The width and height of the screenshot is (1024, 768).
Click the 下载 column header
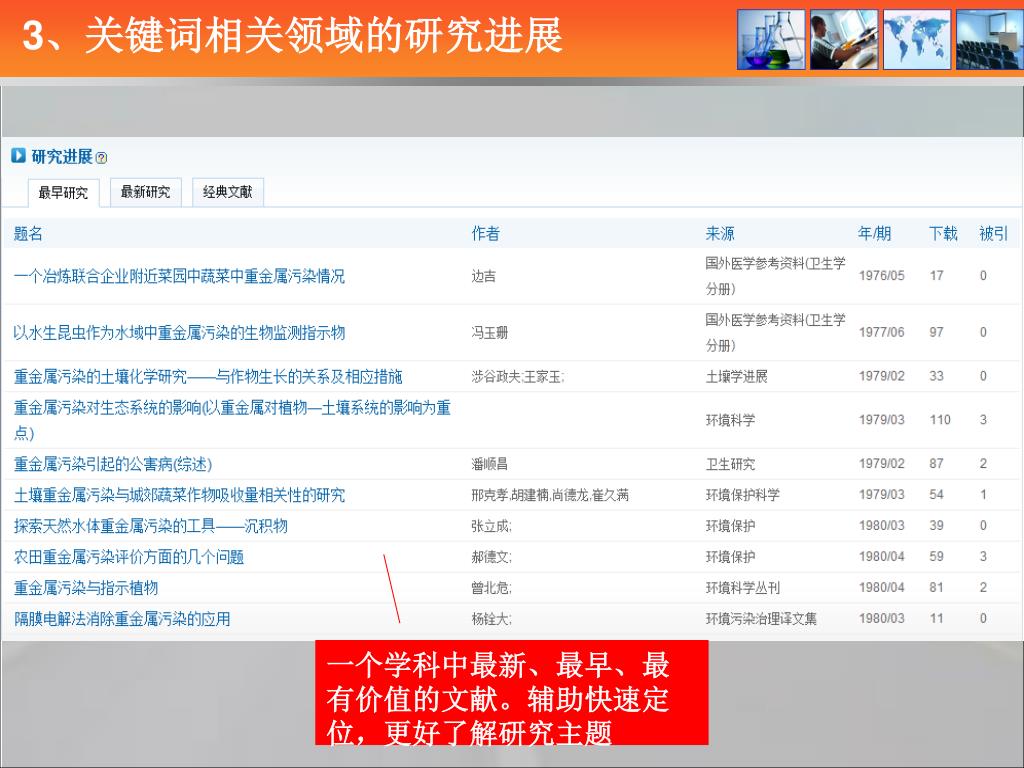942,234
